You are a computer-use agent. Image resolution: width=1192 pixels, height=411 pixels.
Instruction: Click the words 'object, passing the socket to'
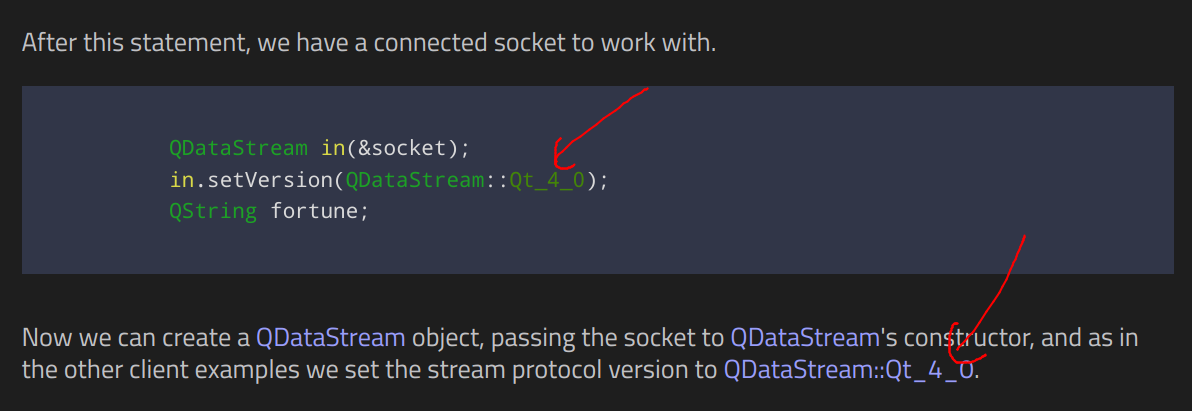(x=568, y=337)
